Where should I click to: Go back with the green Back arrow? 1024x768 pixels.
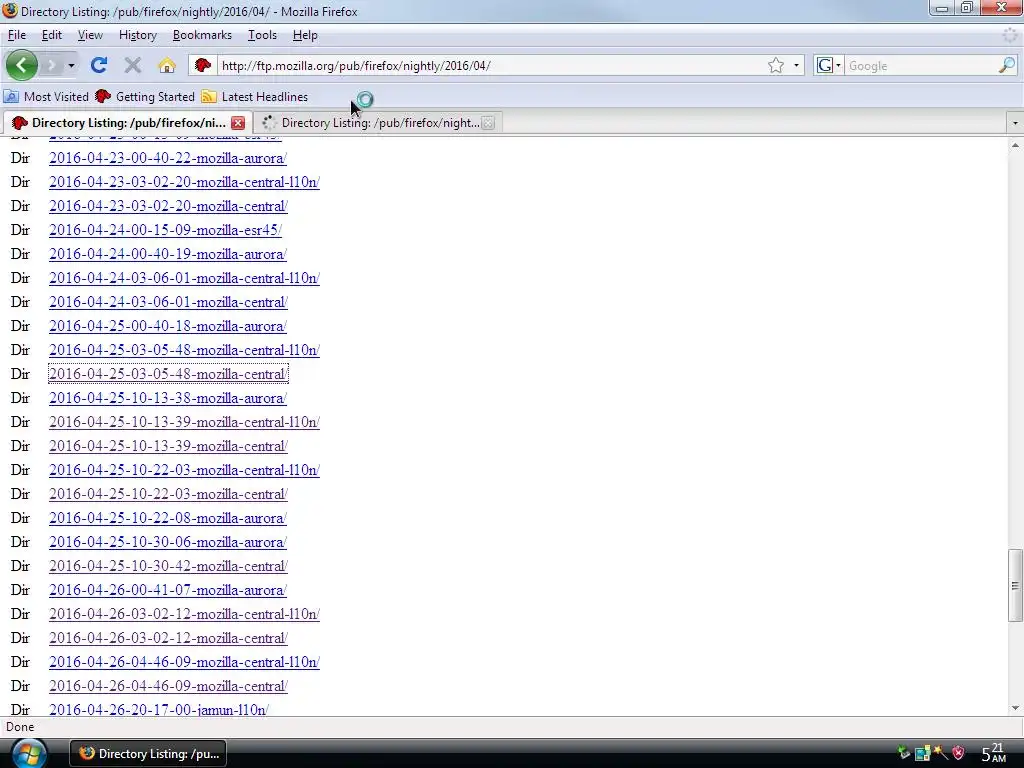(22, 65)
